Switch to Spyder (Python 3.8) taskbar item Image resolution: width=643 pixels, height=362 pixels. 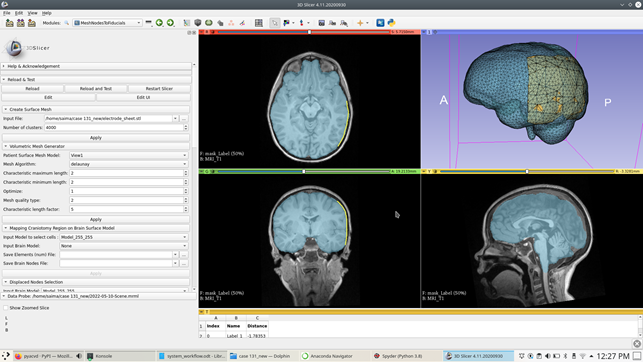tap(406, 356)
